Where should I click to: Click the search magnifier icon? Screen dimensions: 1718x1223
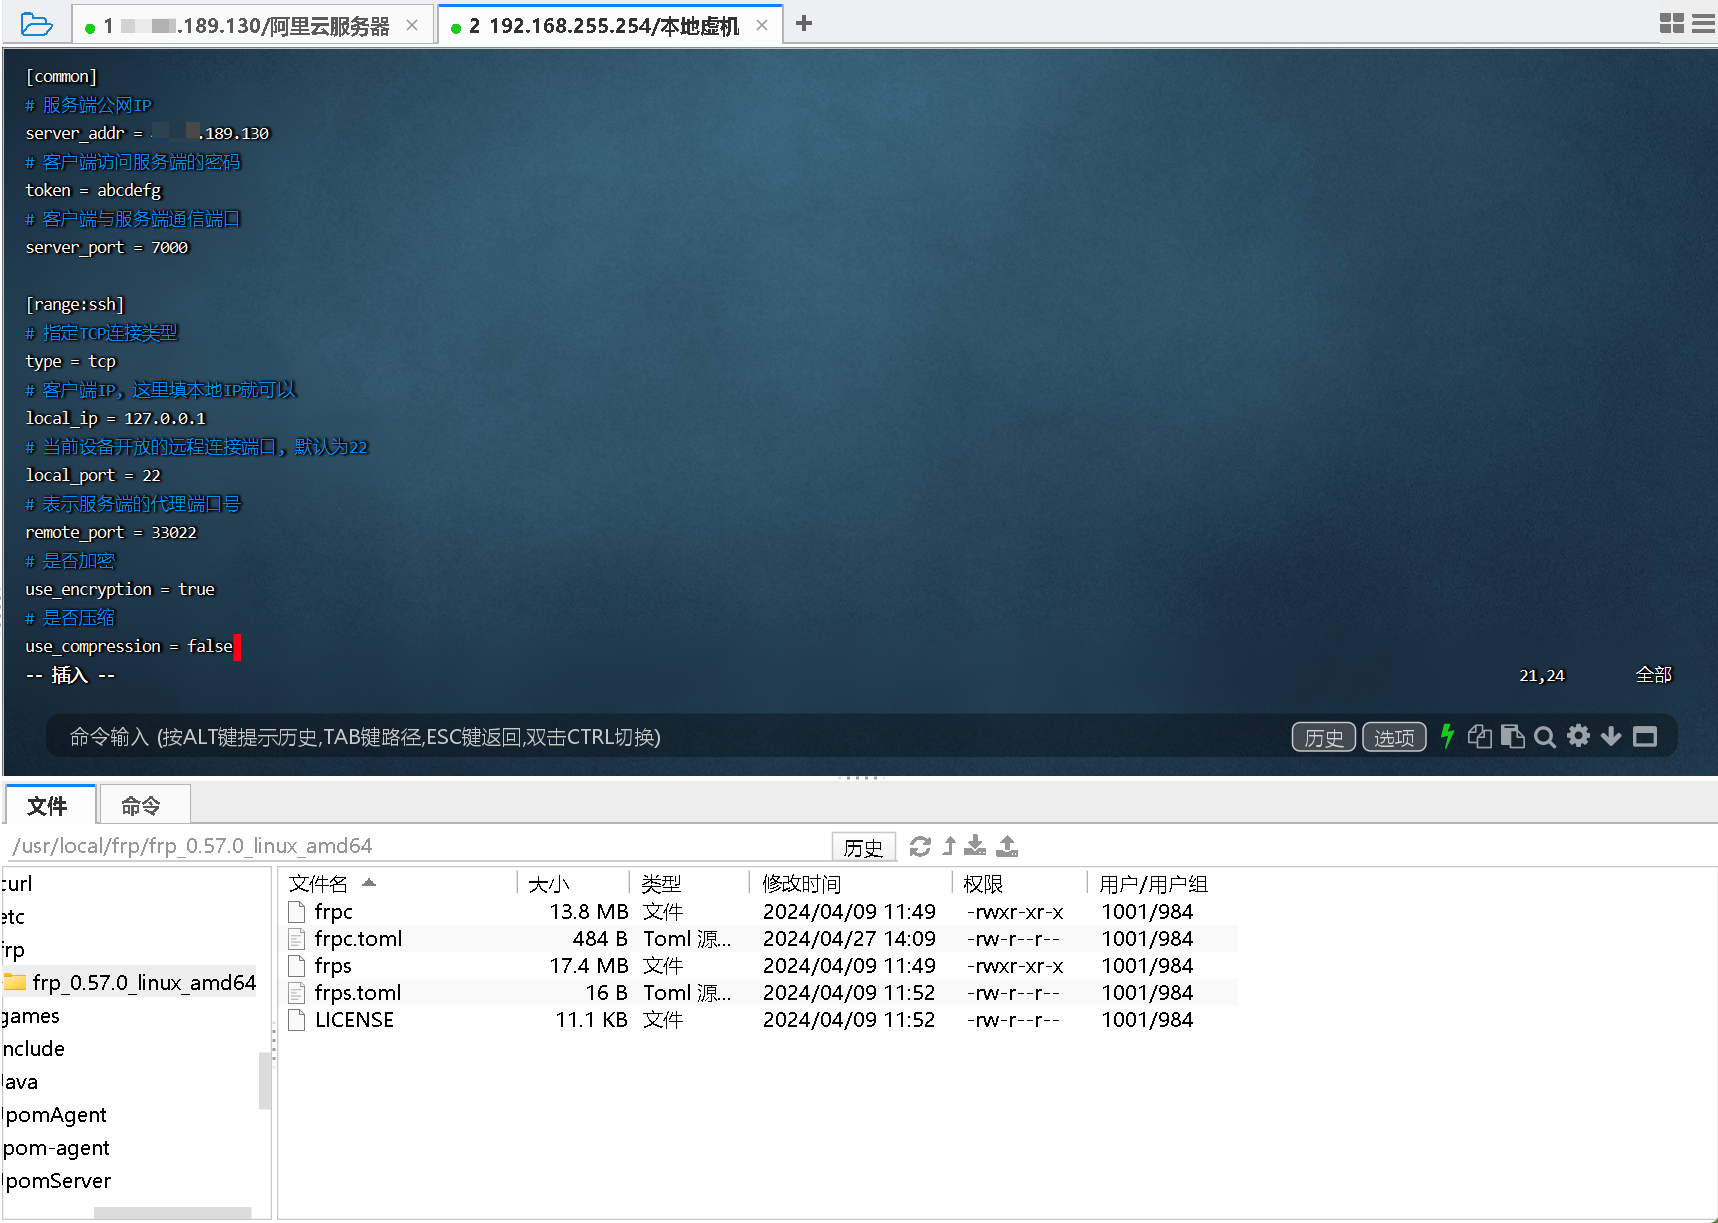[1545, 737]
